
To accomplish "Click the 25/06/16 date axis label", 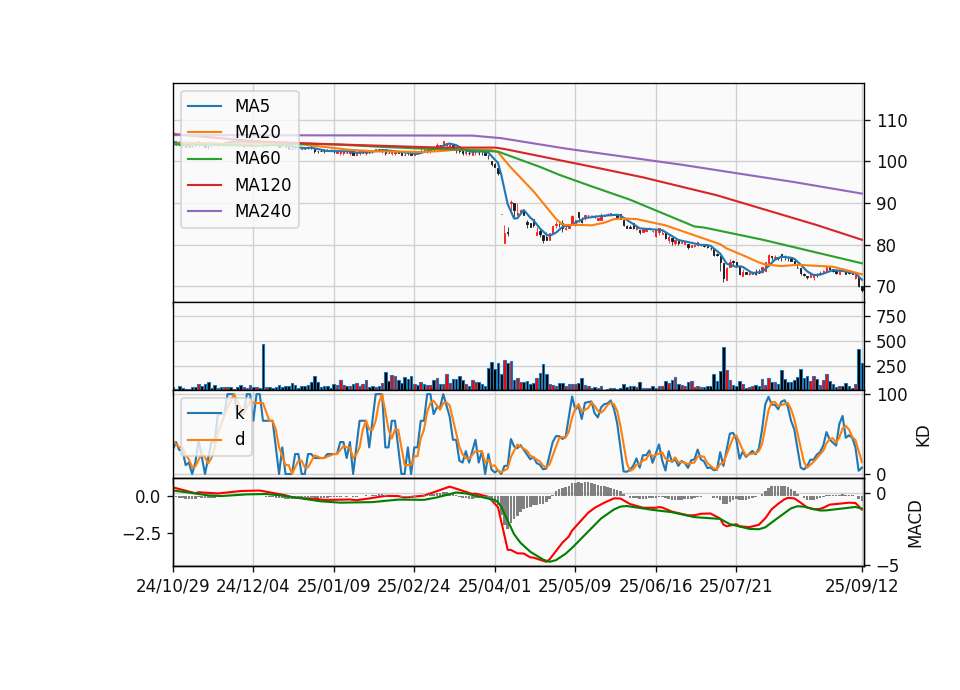I will (x=656, y=587).
